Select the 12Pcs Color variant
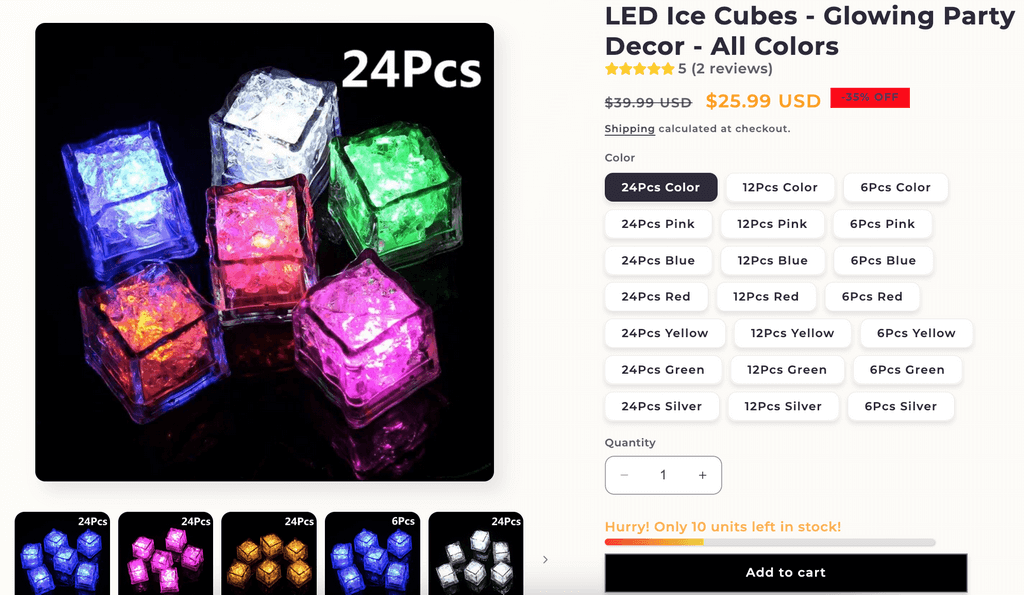1024x595 pixels. [780, 187]
